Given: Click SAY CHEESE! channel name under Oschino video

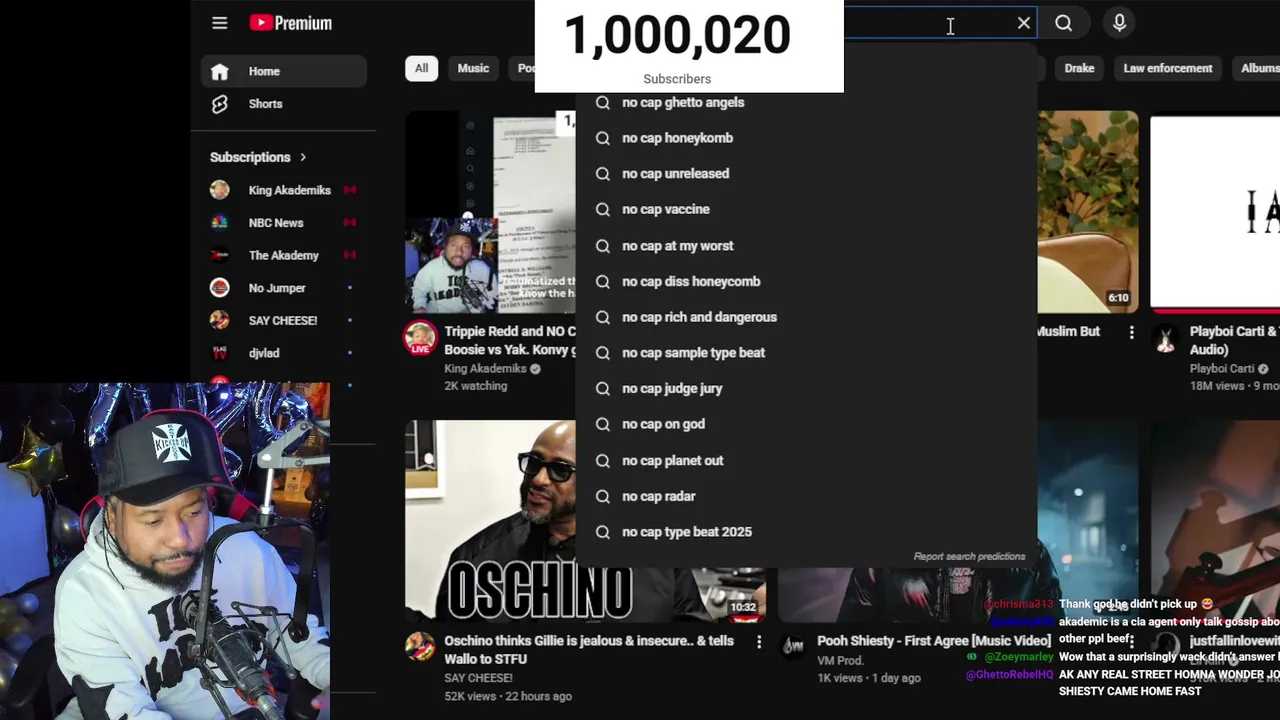Looking at the screenshot, I should tap(478, 678).
